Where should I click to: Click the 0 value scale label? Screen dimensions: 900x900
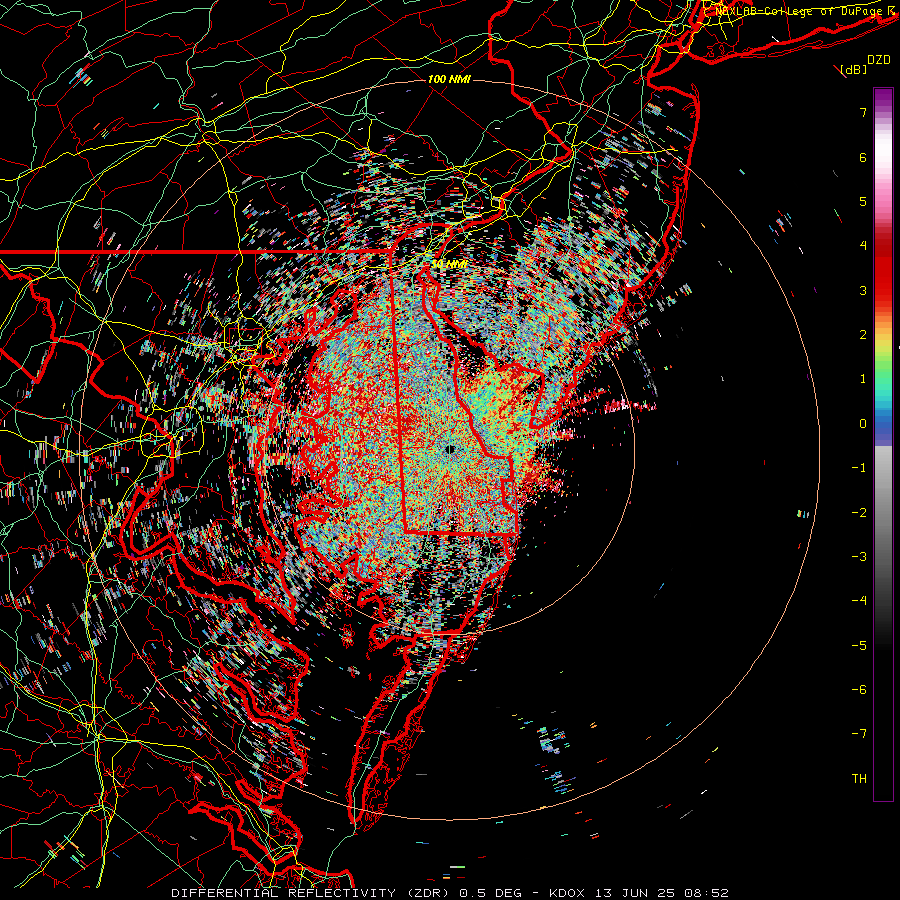tap(863, 424)
